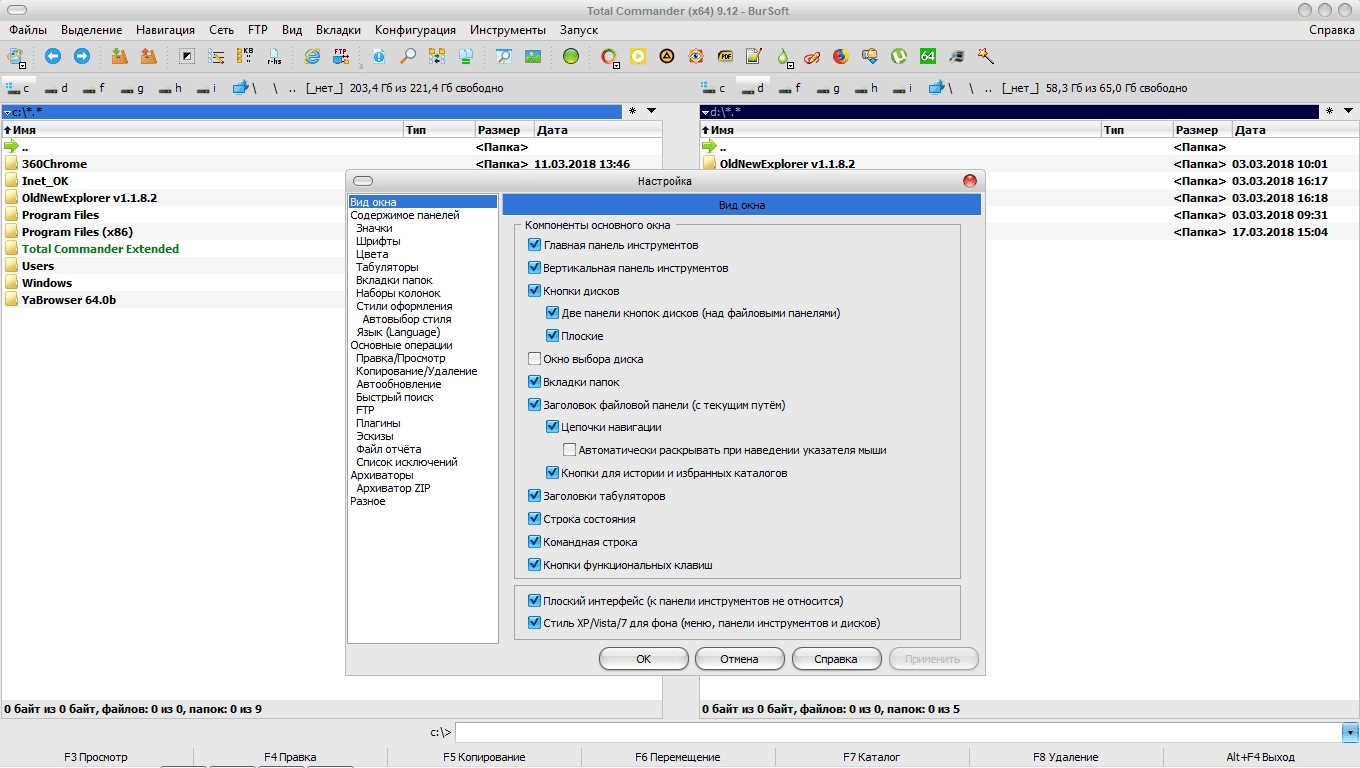
Task: Select drive d in left panel drive bar
Action: point(56,88)
